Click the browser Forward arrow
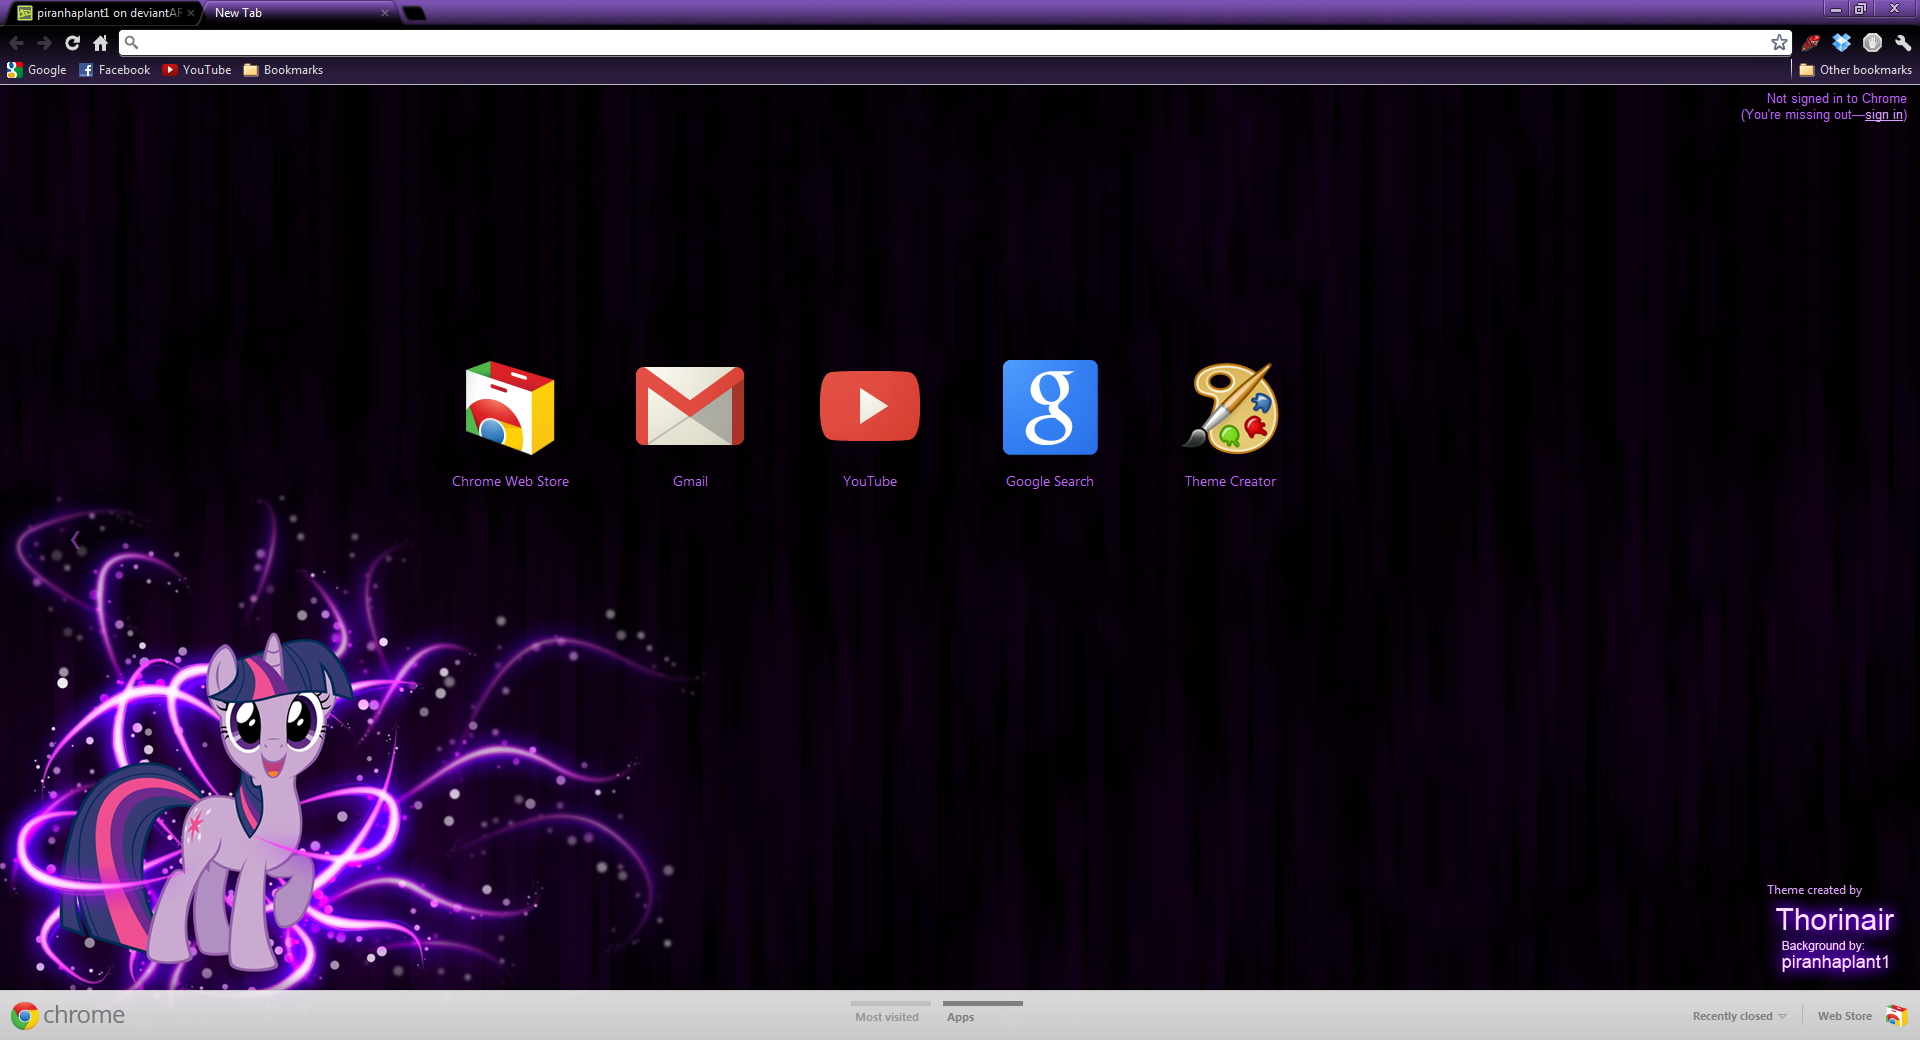The width and height of the screenshot is (1920, 1040). (x=44, y=43)
